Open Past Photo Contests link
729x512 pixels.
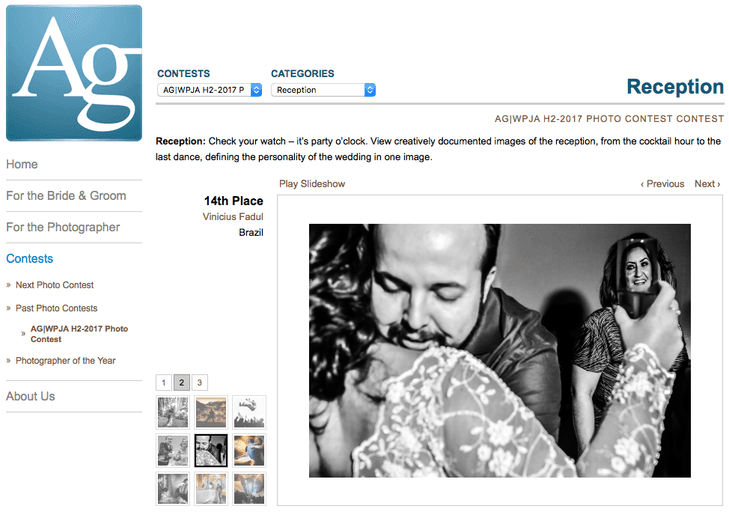56,308
